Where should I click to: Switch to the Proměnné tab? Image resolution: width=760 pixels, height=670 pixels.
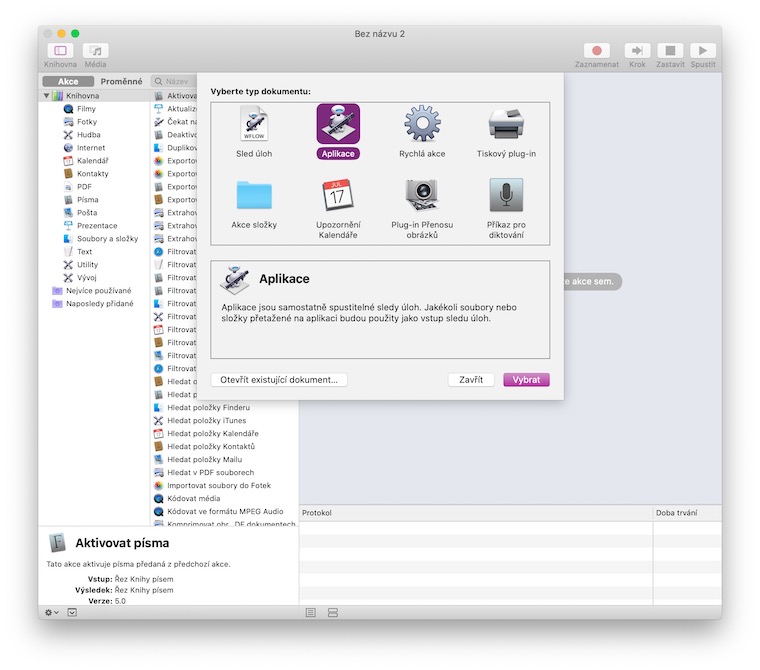click(x=121, y=81)
